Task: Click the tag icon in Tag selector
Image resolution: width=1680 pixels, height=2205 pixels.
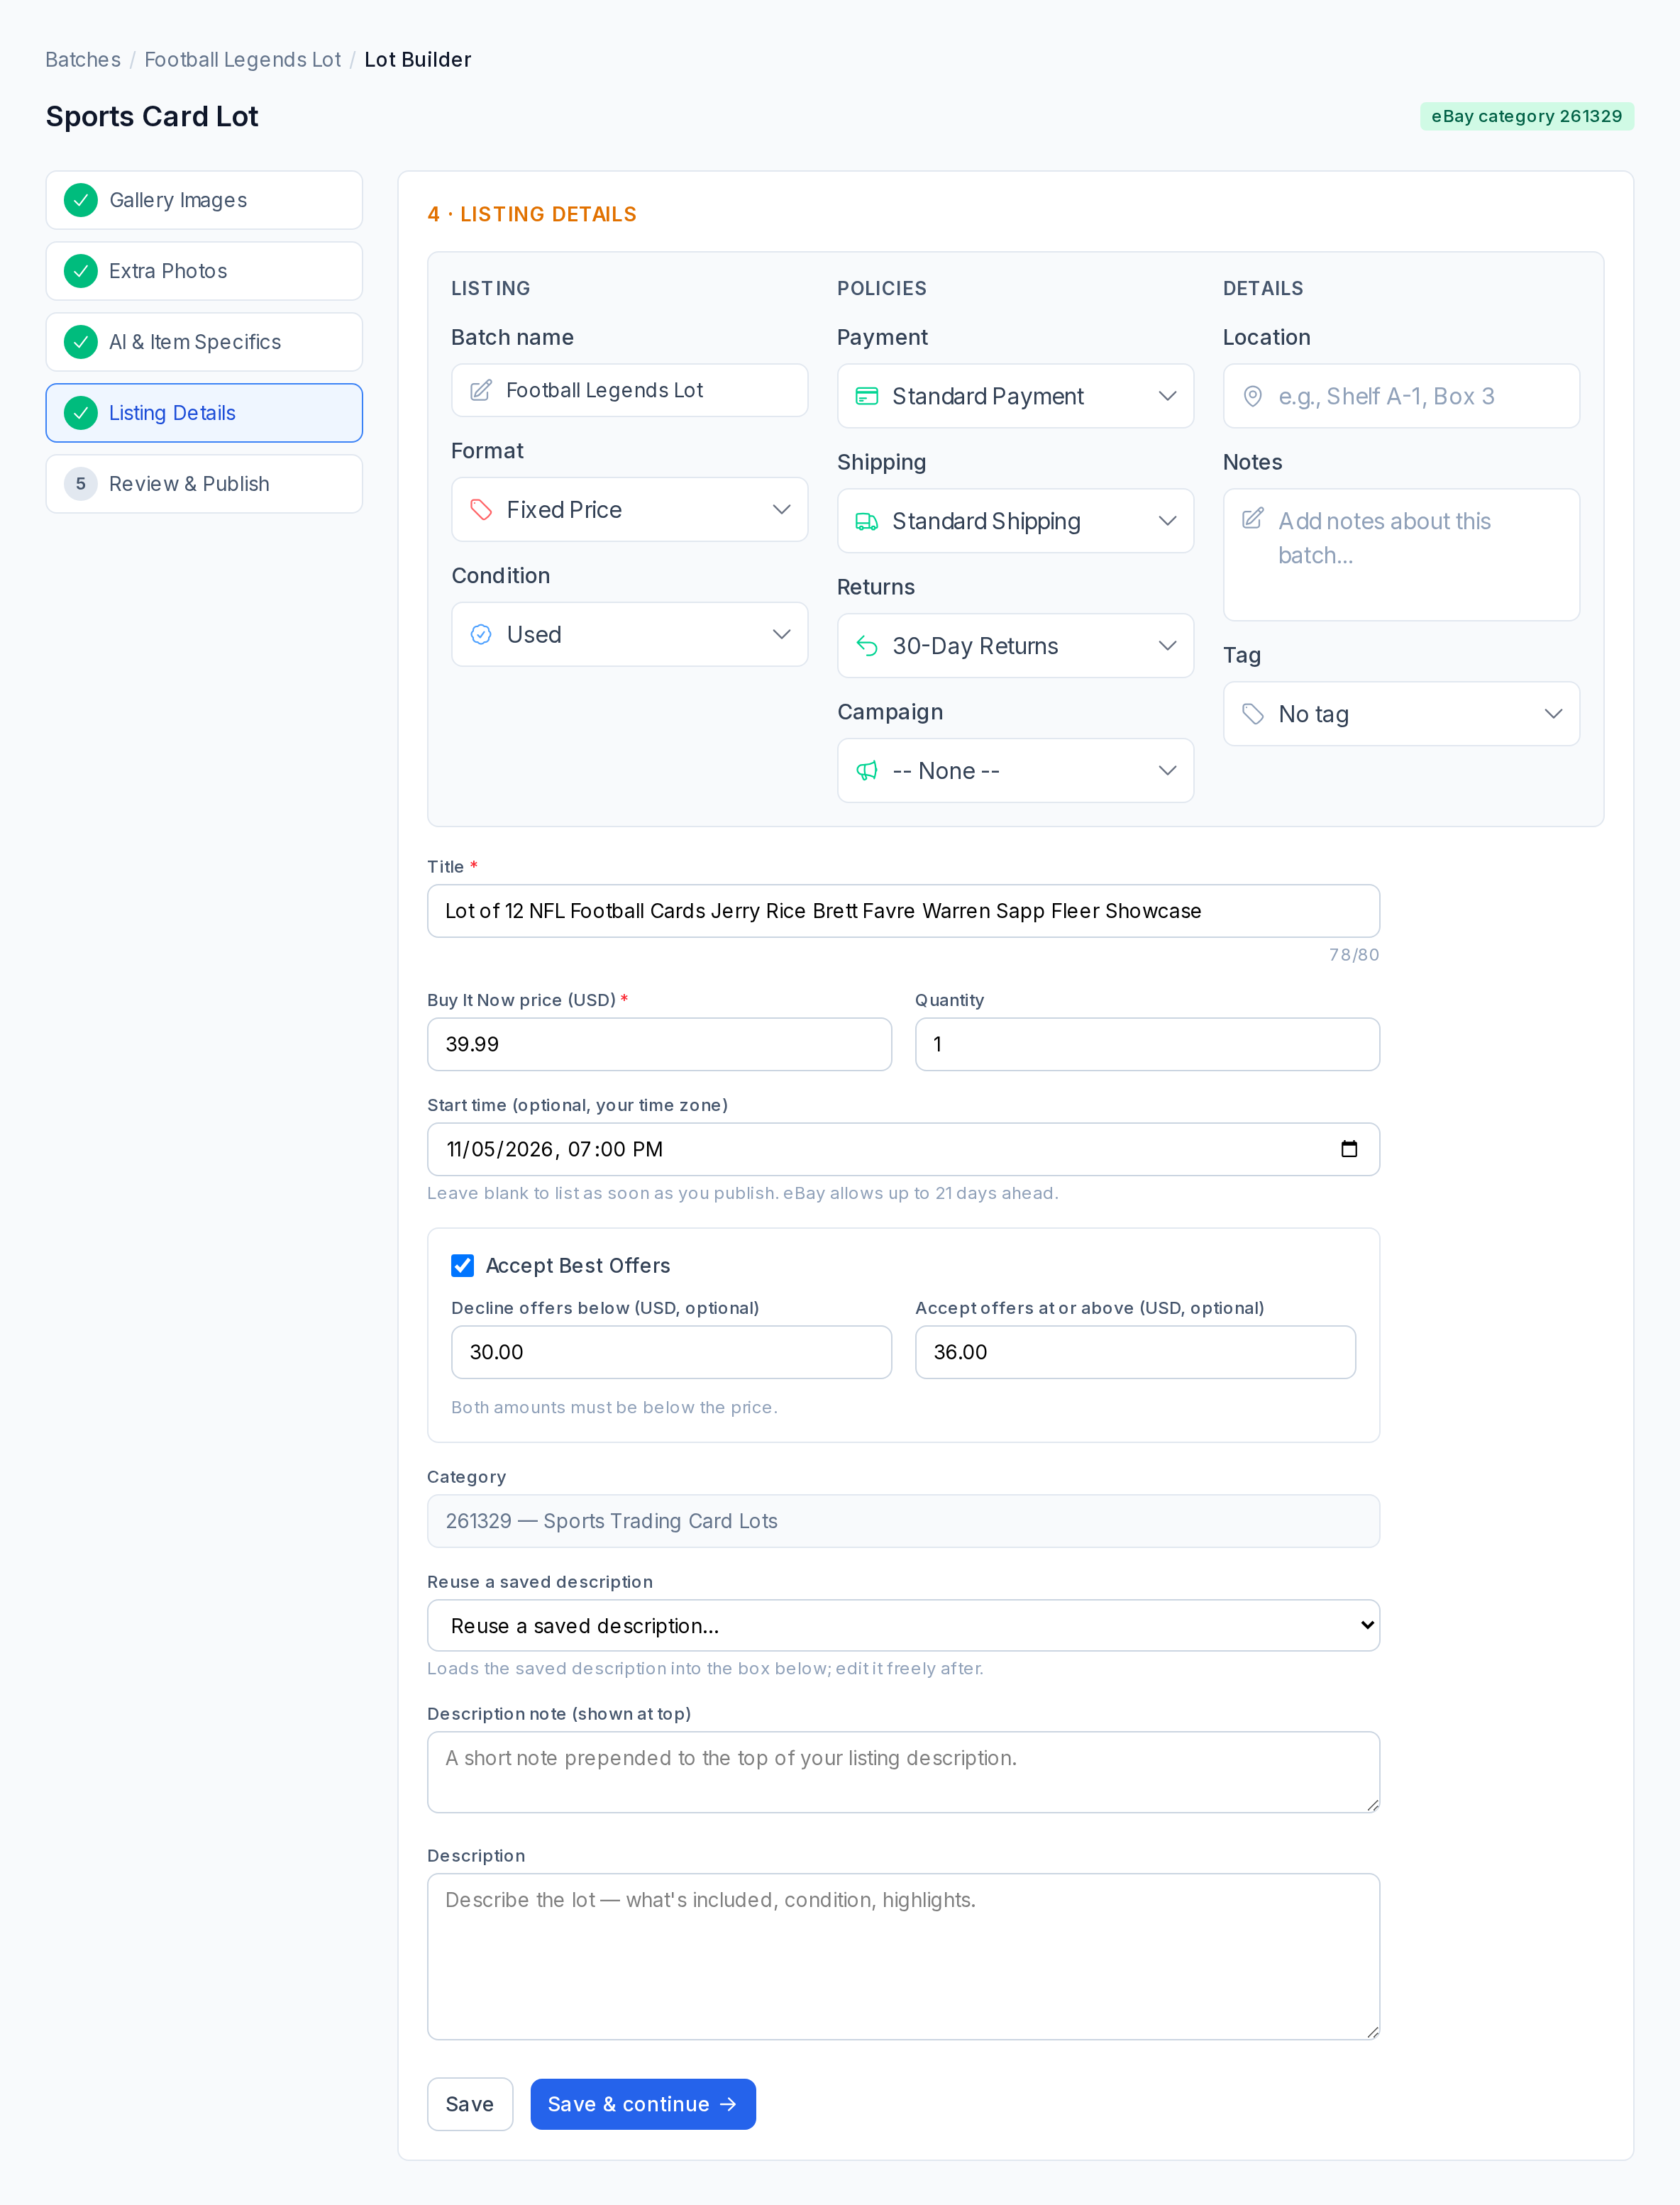Action: (1253, 714)
